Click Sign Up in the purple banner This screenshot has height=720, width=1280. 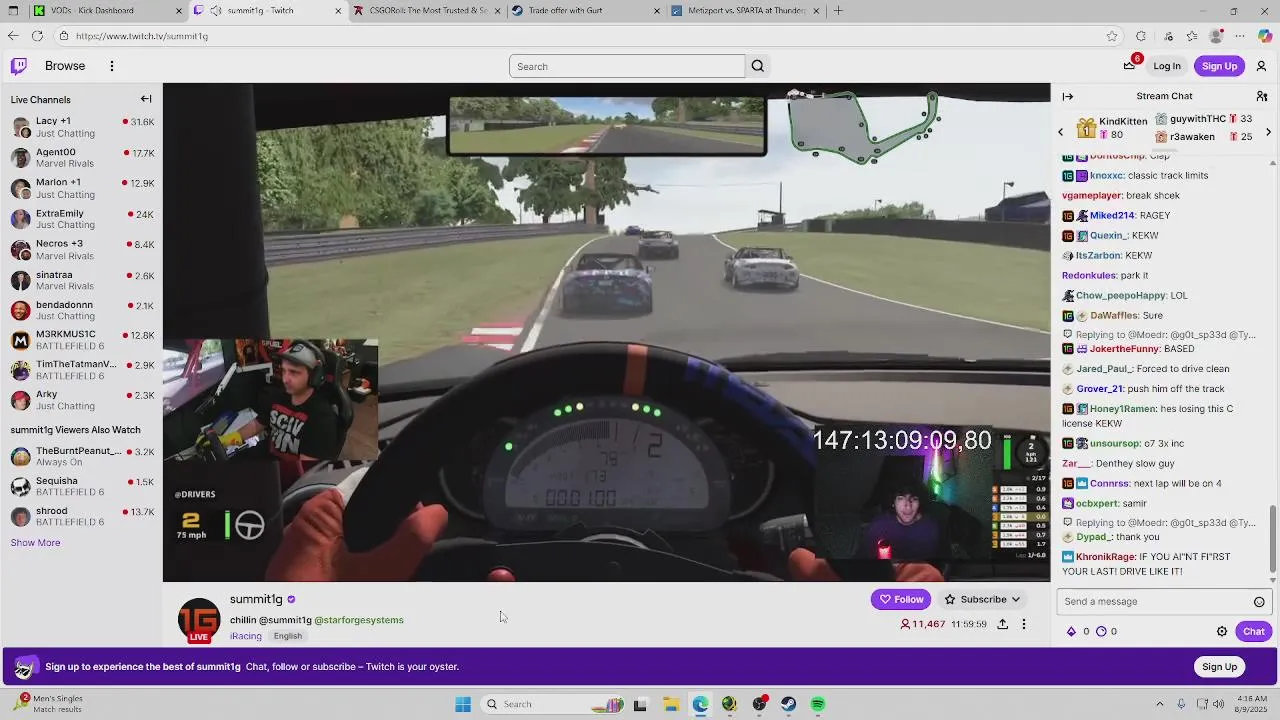[1219, 667]
